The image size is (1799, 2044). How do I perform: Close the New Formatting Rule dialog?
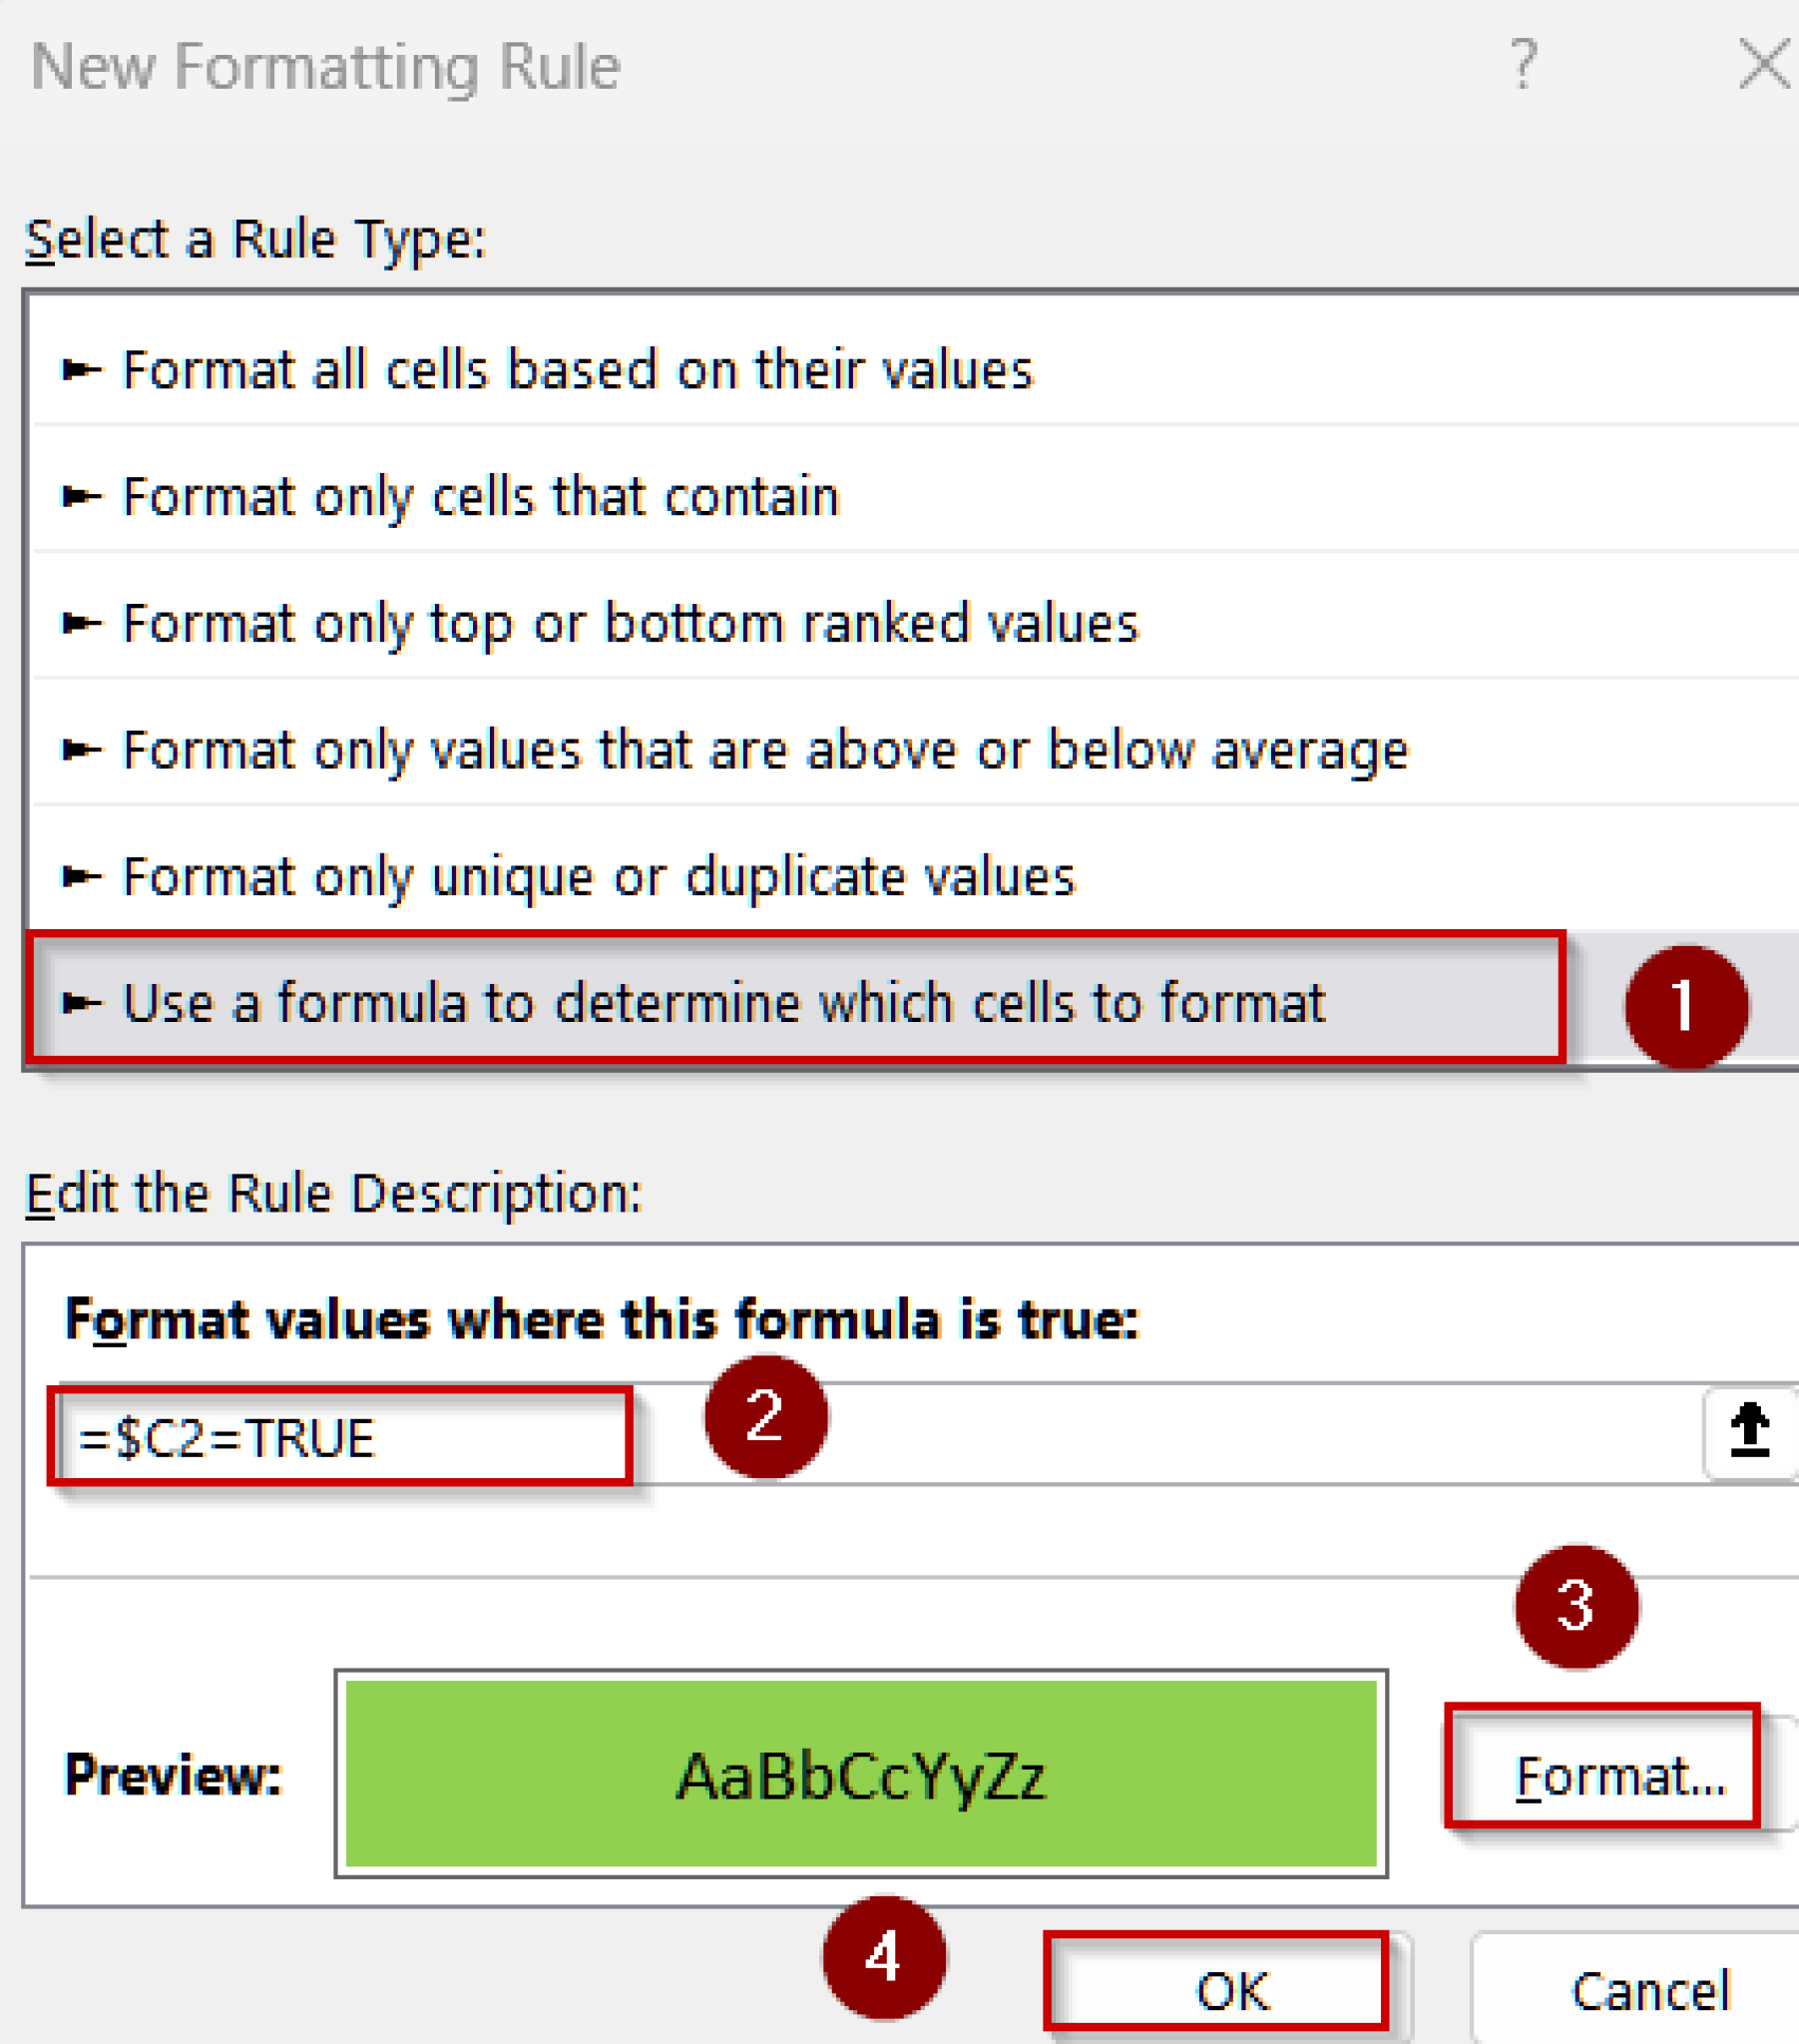point(1764,65)
